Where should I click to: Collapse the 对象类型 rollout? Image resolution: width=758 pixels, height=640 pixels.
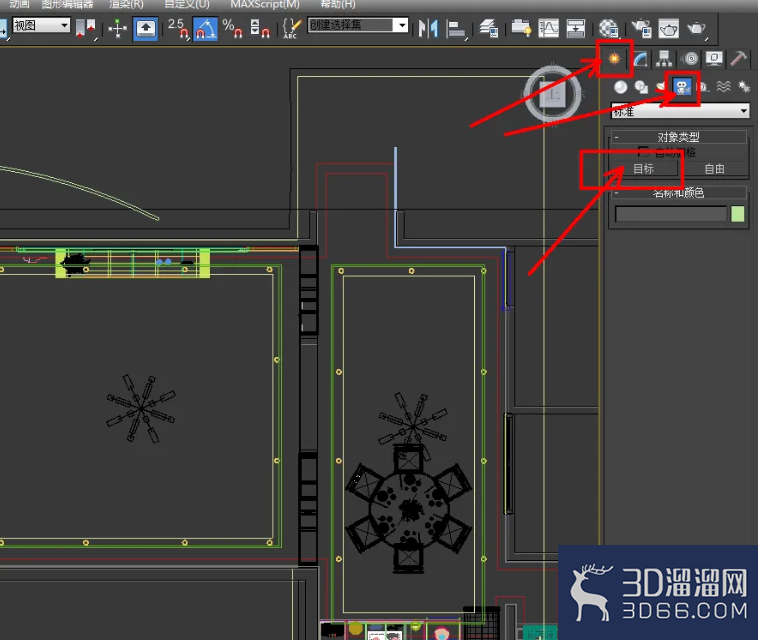[x=678, y=137]
